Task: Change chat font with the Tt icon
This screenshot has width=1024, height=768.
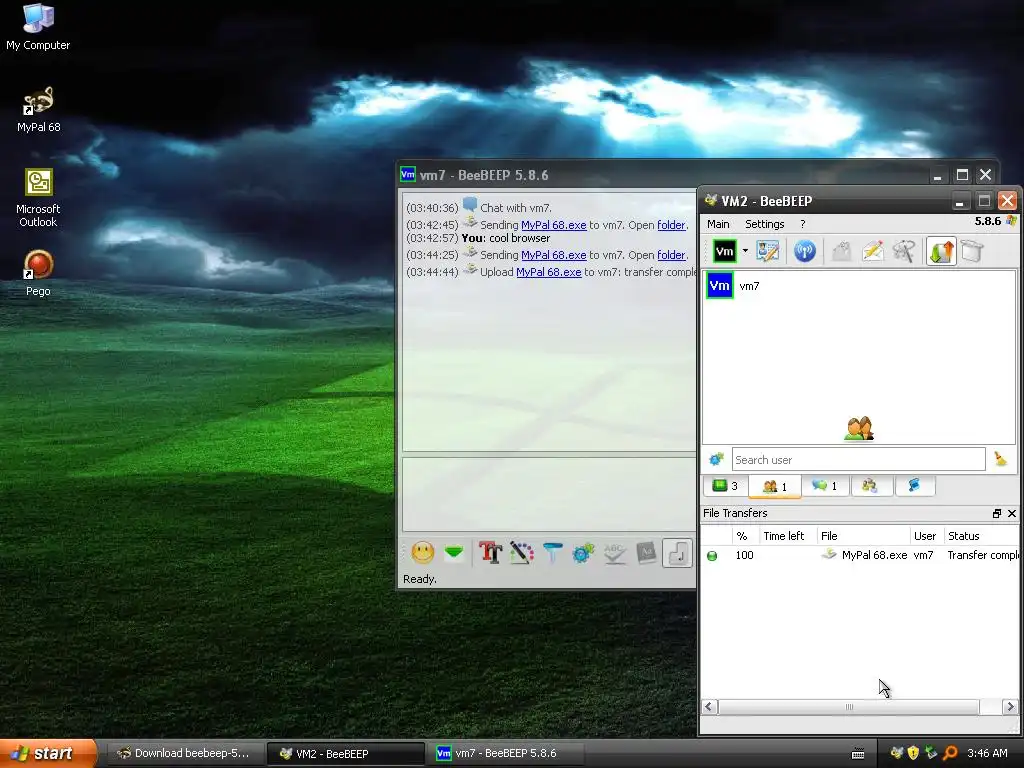Action: [x=490, y=553]
